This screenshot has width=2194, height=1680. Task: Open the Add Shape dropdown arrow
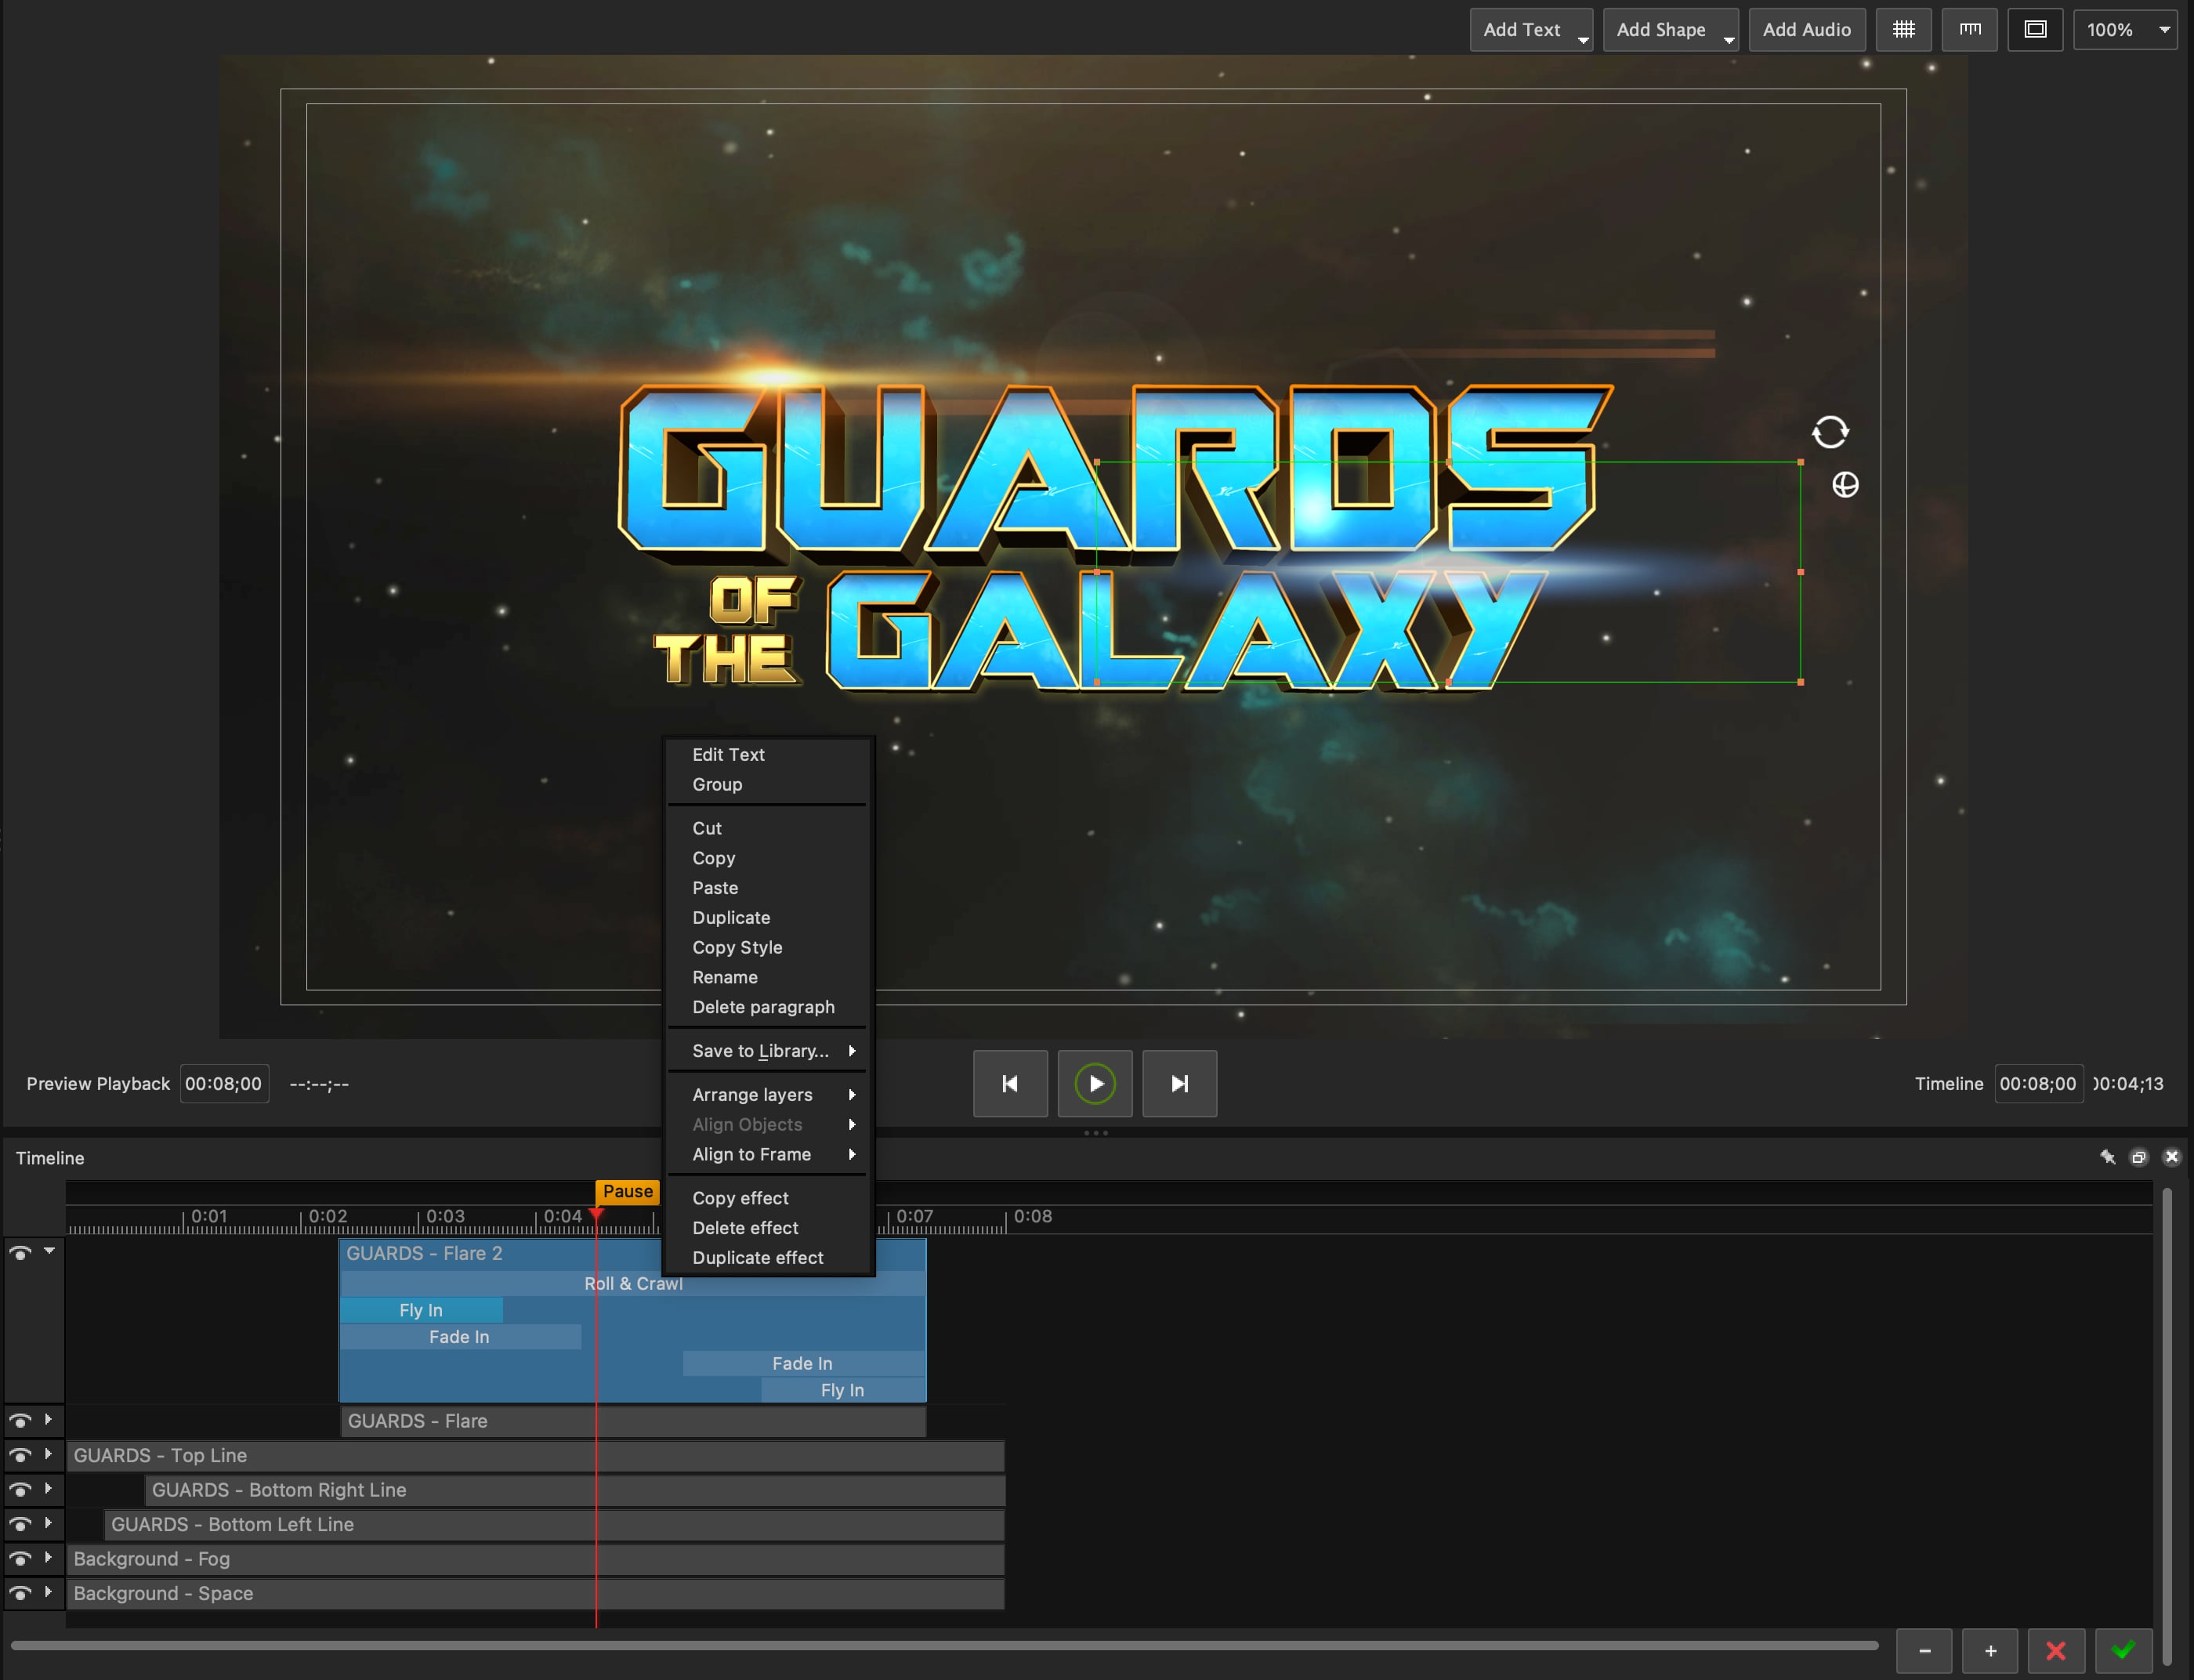point(1728,40)
